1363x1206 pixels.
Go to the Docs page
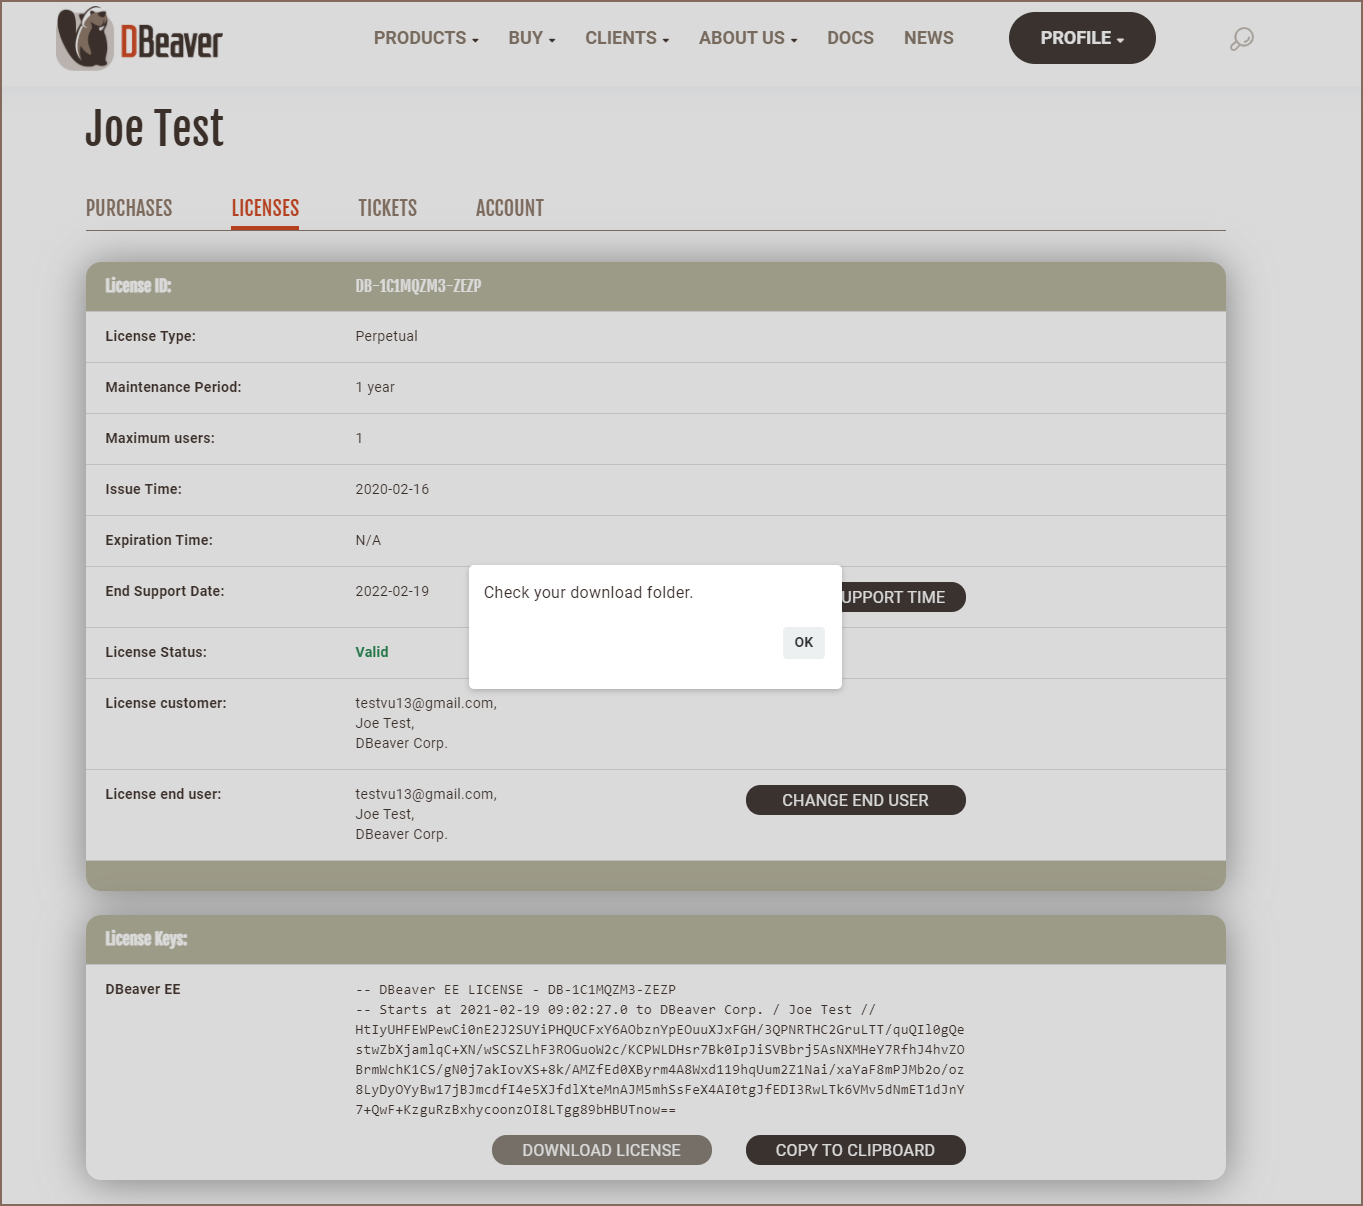[x=850, y=38]
